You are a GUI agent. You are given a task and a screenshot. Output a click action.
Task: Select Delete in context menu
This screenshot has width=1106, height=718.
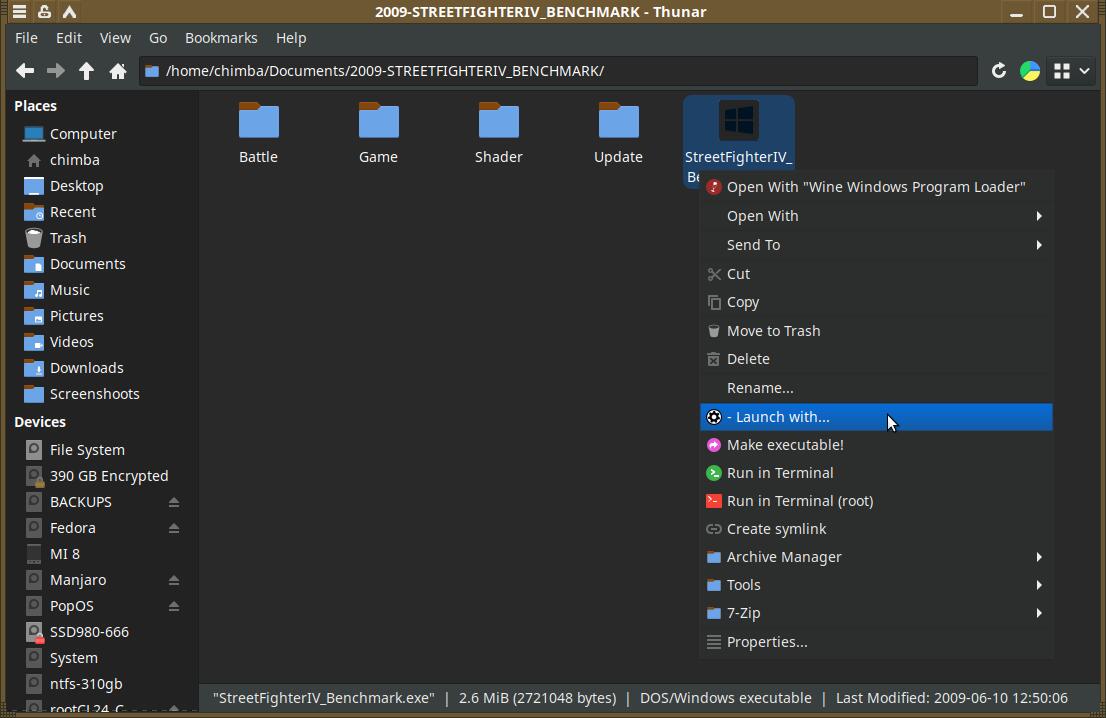click(x=876, y=359)
